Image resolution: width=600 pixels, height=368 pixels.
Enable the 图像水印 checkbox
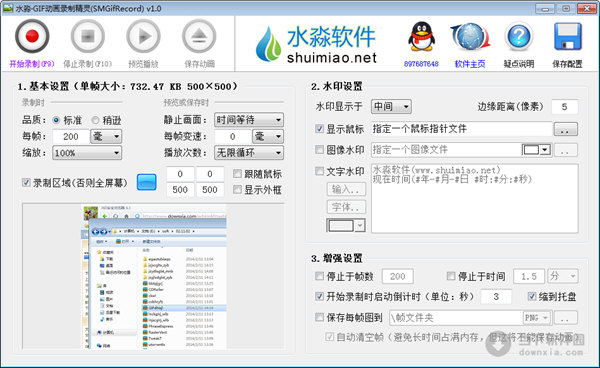click(320, 149)
